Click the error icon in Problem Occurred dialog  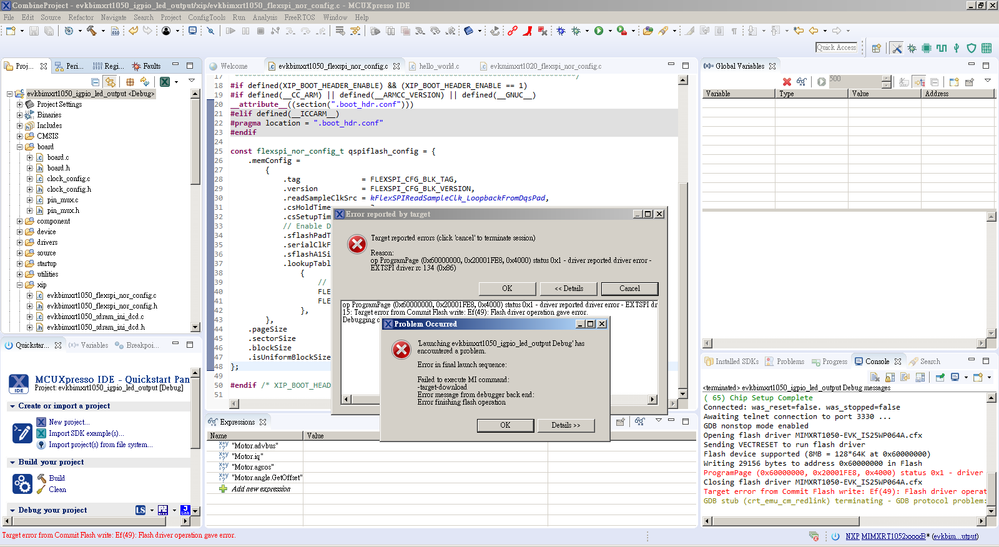point(401,350)
